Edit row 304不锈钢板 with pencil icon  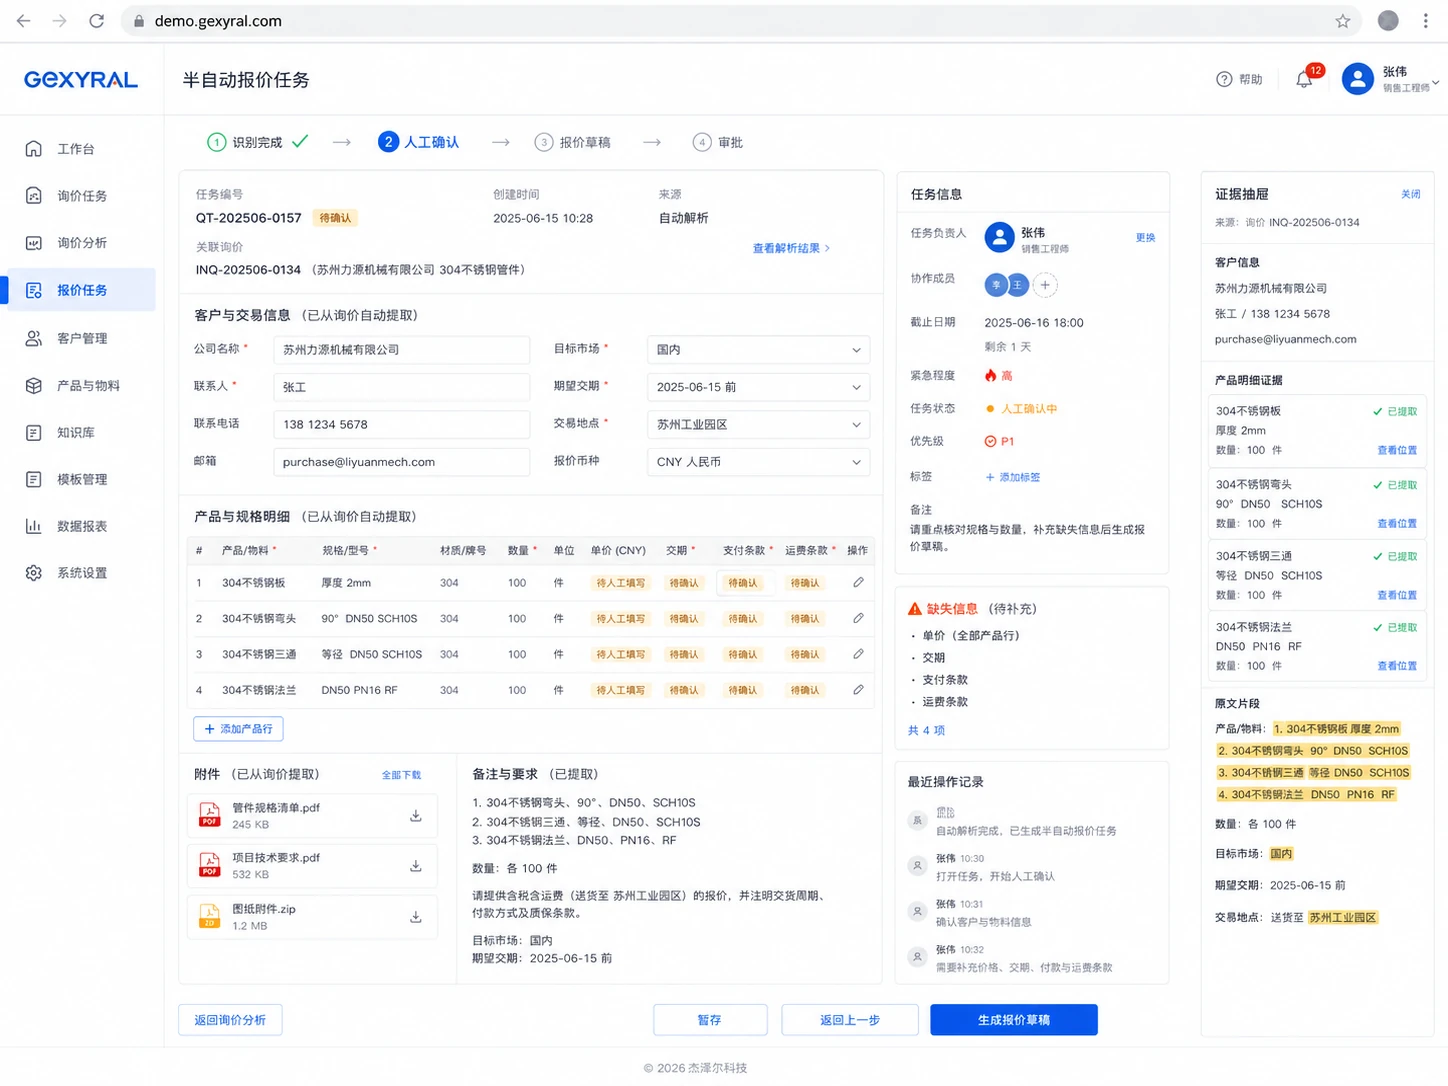[x=858, y=582]
